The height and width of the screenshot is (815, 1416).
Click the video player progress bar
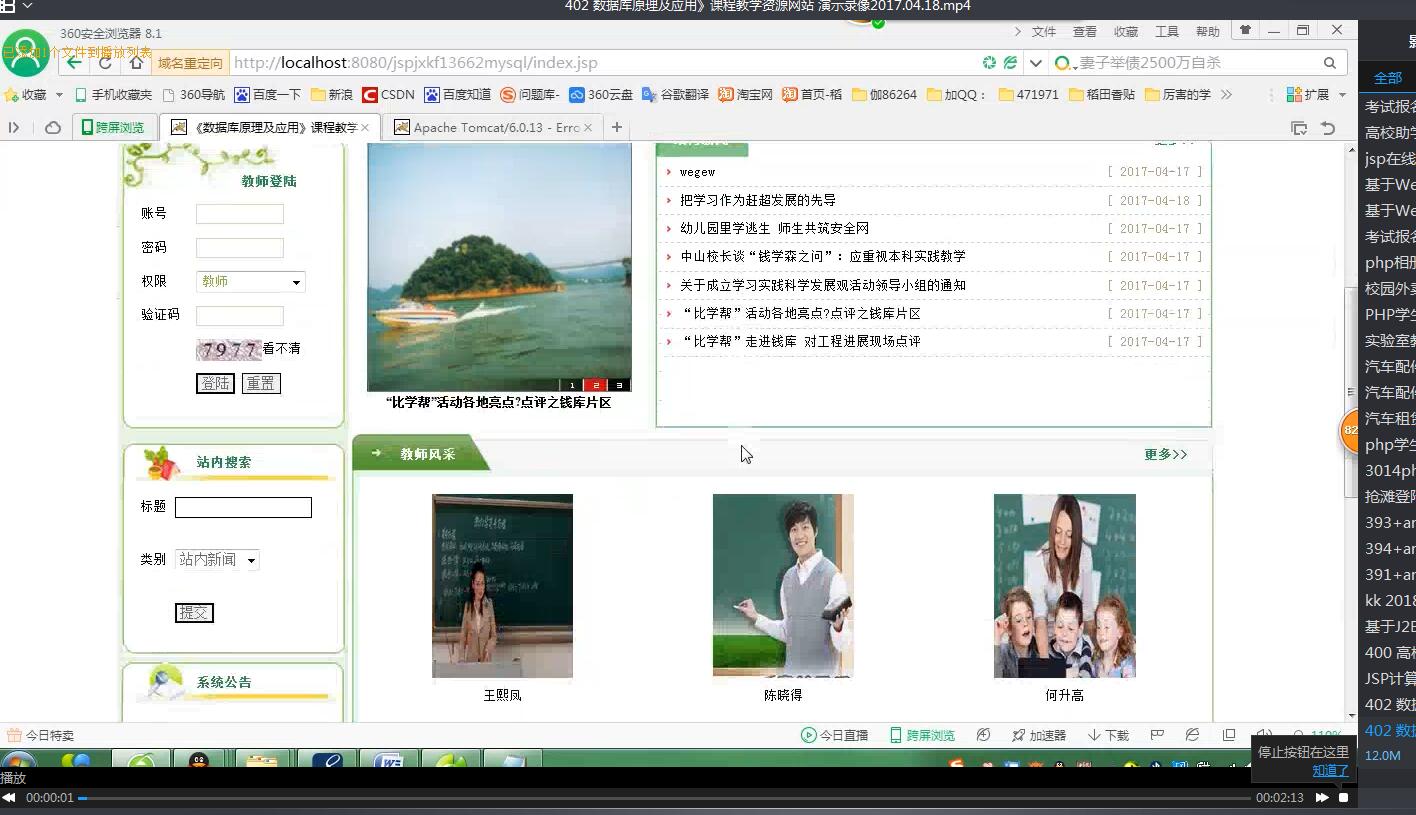tap(664, 798)
